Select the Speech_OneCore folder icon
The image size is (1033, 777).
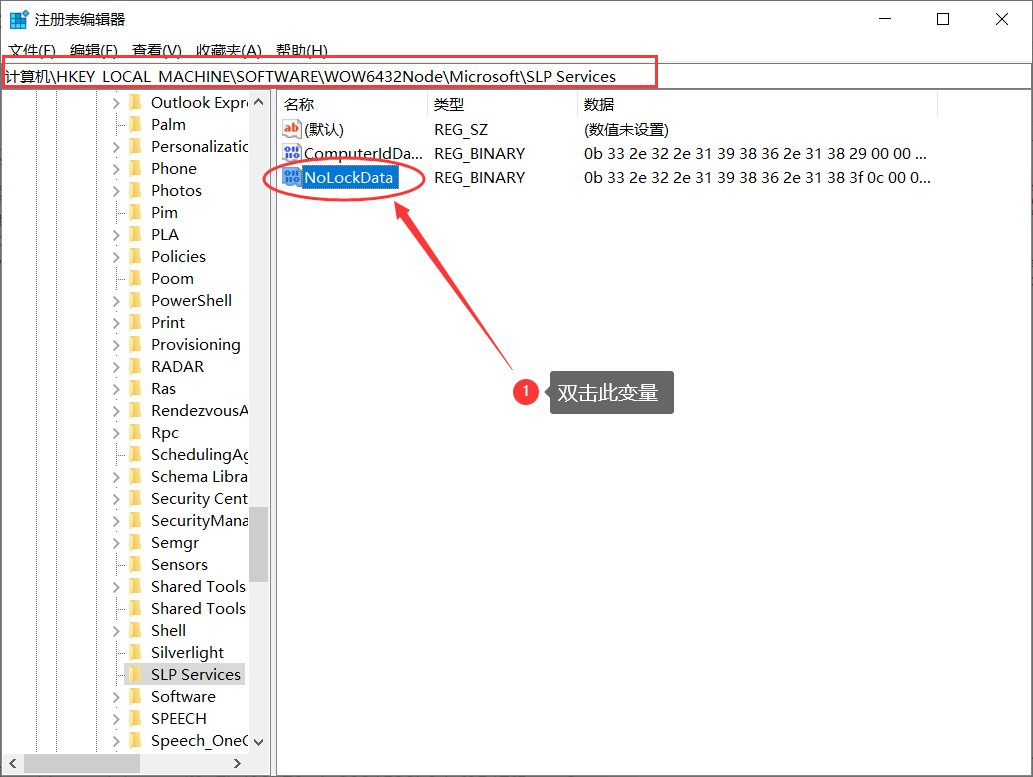click(135, 740)
